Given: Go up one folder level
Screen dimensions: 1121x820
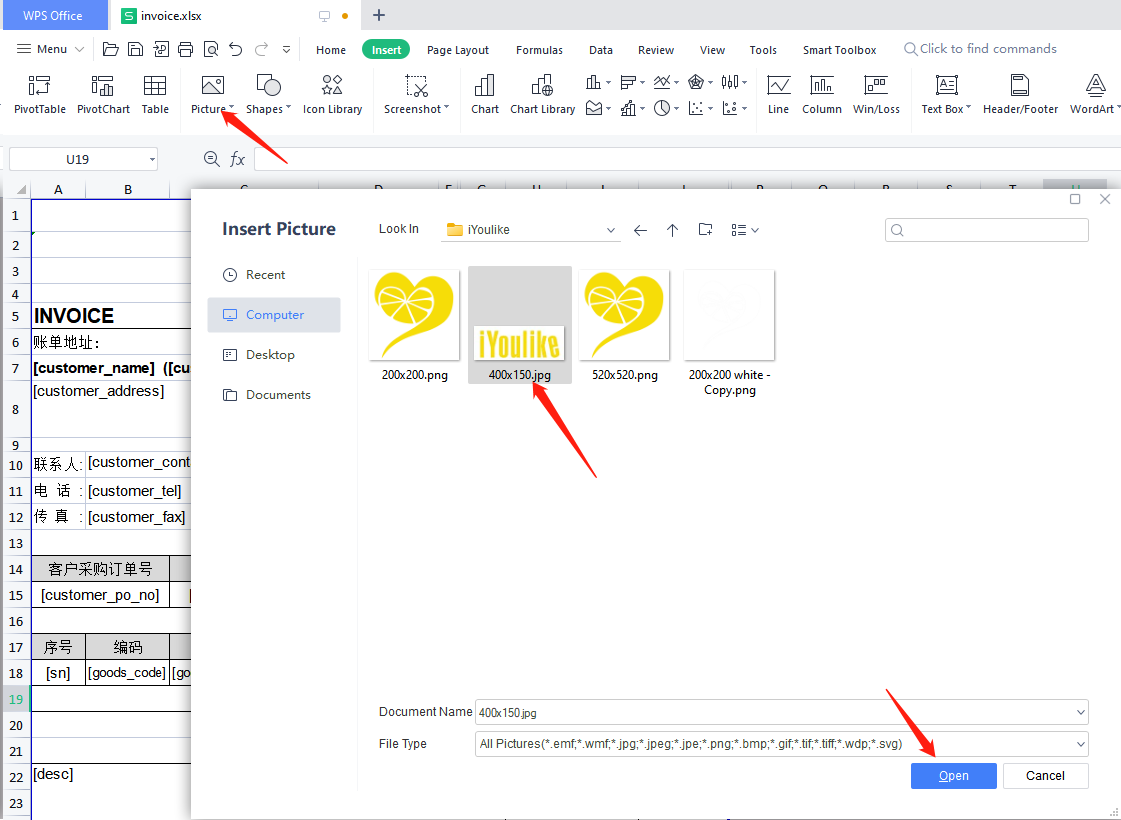Looking at the screenshot, I should tap(672, 230).
